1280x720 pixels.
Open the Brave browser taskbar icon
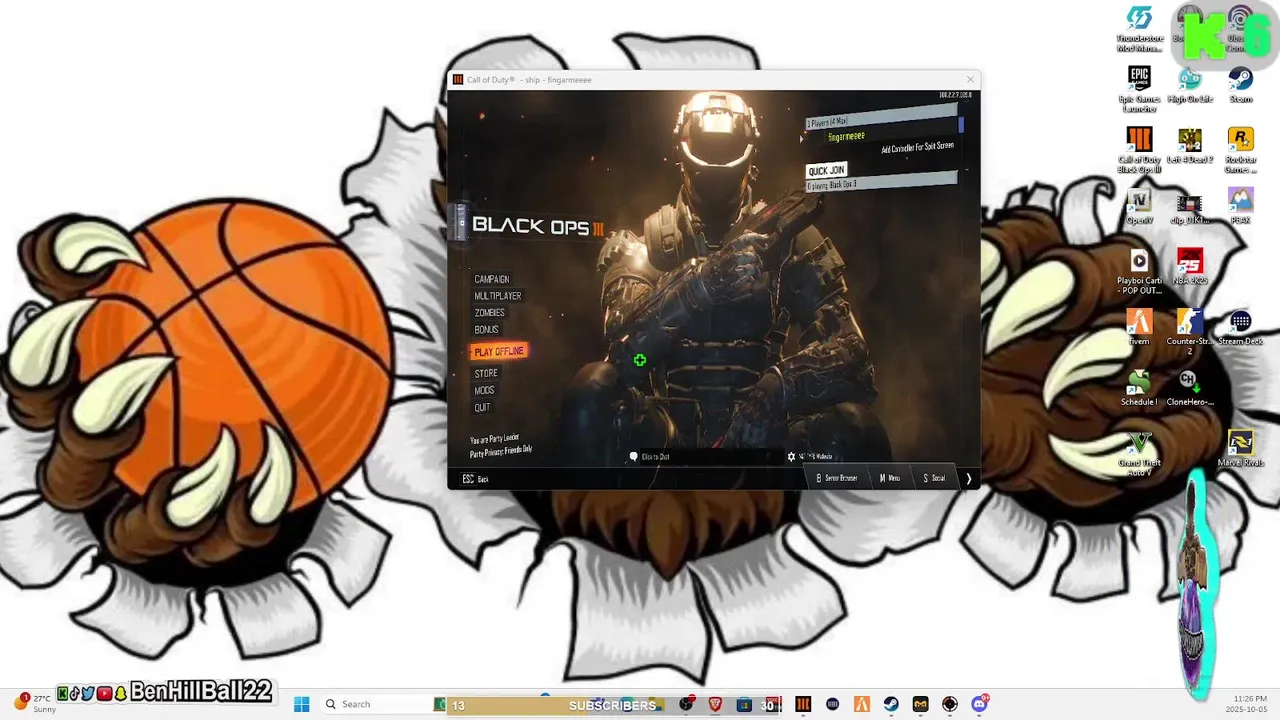click(x=715, y=704)
